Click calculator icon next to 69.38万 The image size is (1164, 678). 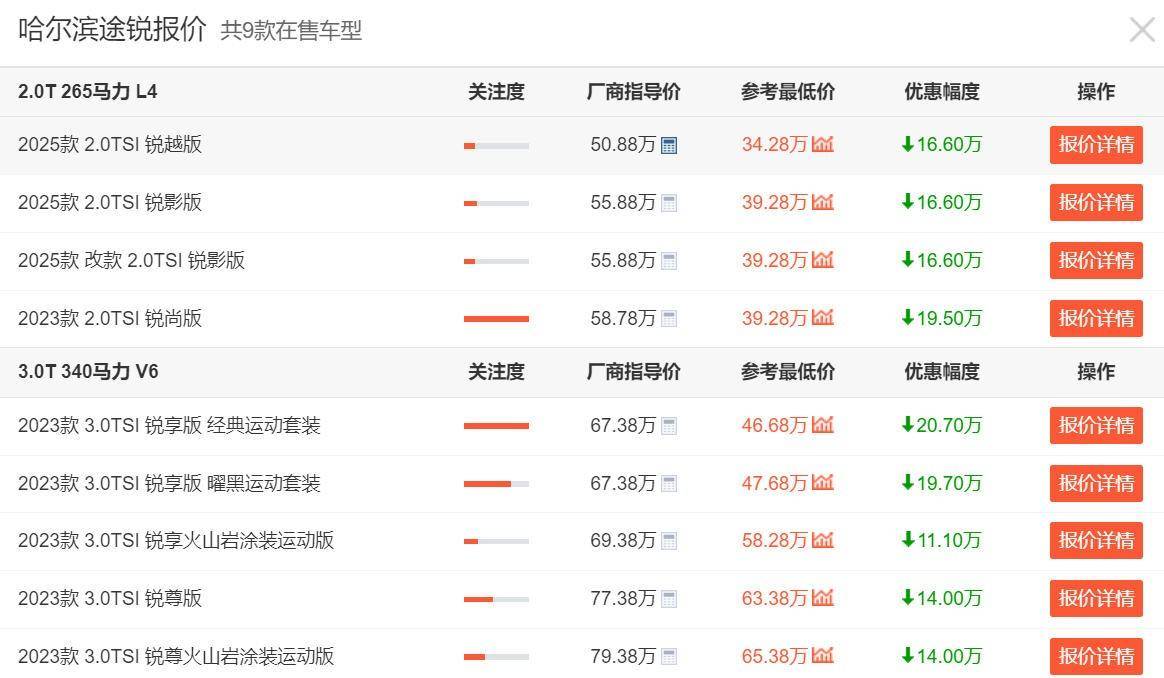[x=669, y=541]
